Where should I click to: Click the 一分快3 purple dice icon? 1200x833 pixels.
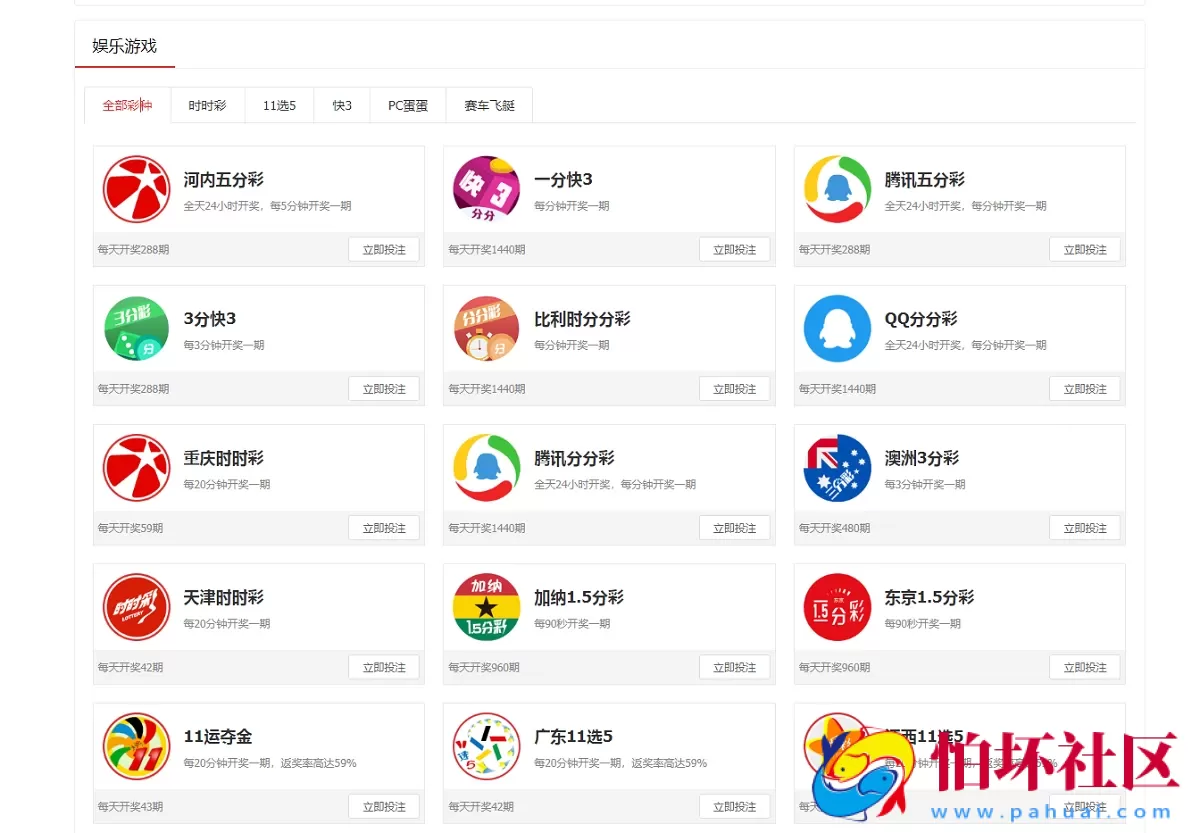click(x=486, y=188)
